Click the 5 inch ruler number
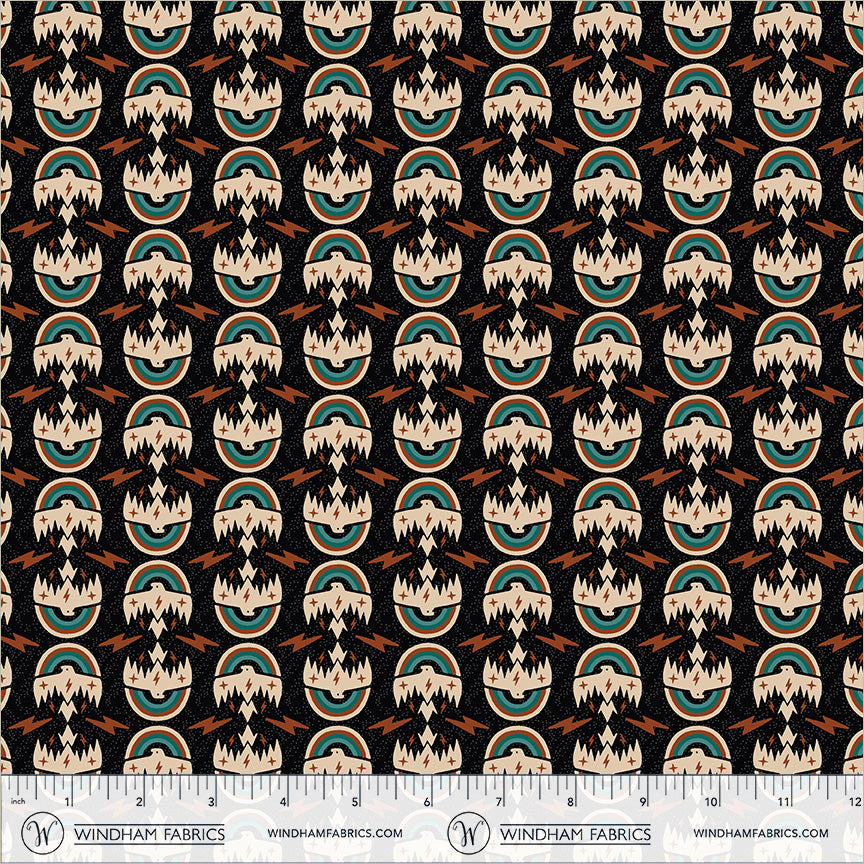Image resolution: width=864 pixels, height=864 pixels. tap(356, 802)
